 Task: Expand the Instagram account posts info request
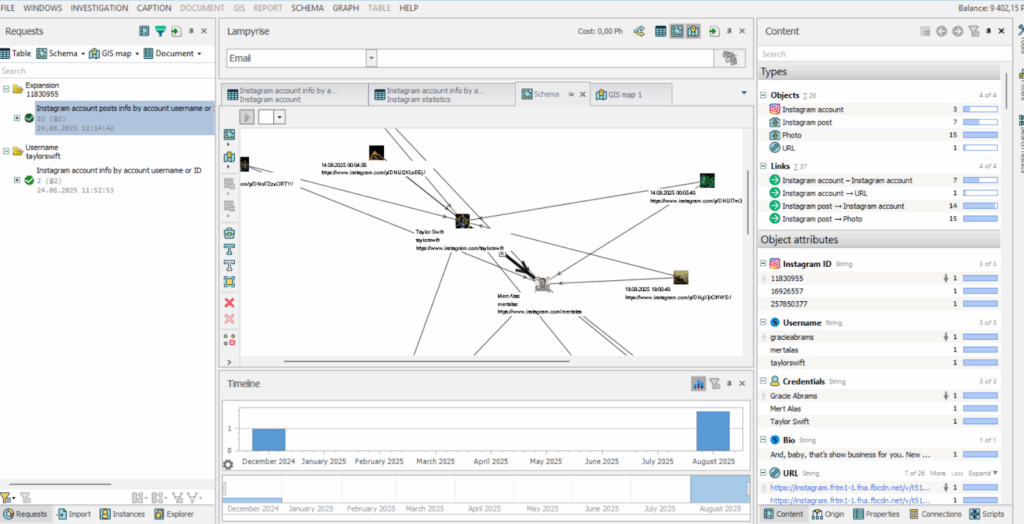(17, 118)
